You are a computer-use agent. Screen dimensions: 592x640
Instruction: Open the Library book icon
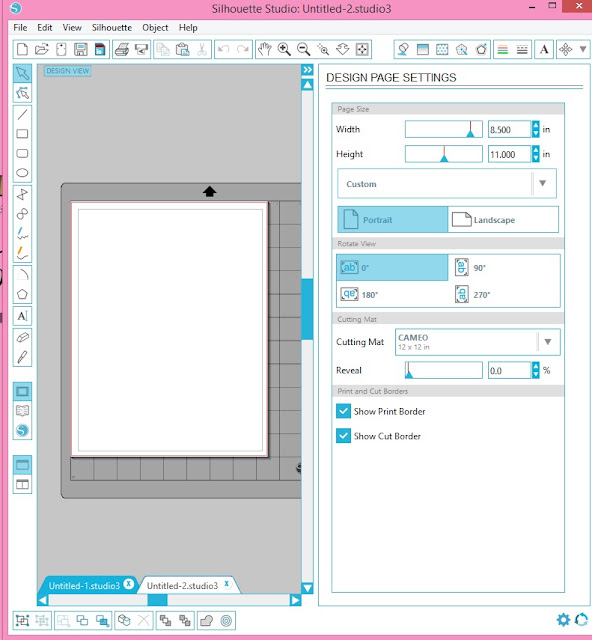point(22,411)
